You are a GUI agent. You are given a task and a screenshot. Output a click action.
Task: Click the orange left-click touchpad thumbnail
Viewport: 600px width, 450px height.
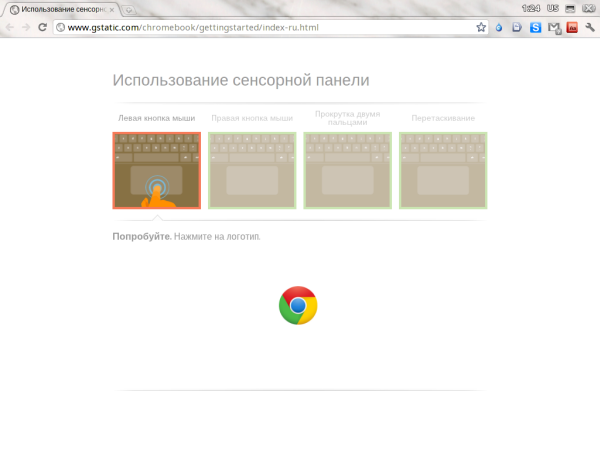tap(157, 171)
